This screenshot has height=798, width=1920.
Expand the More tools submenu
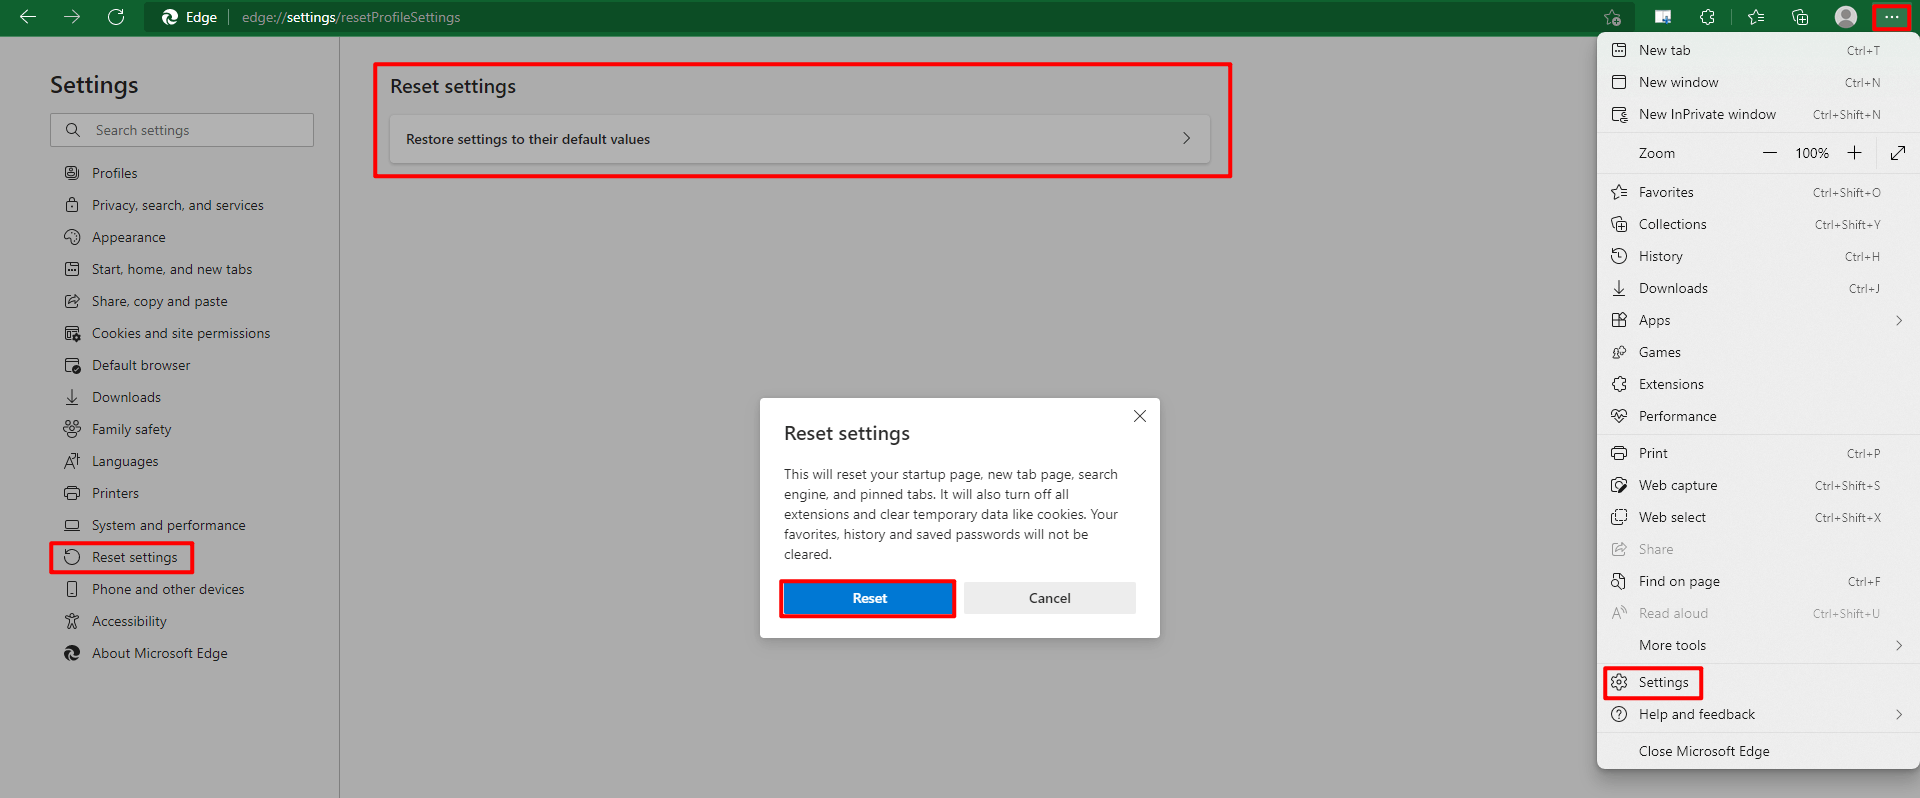1758,645
